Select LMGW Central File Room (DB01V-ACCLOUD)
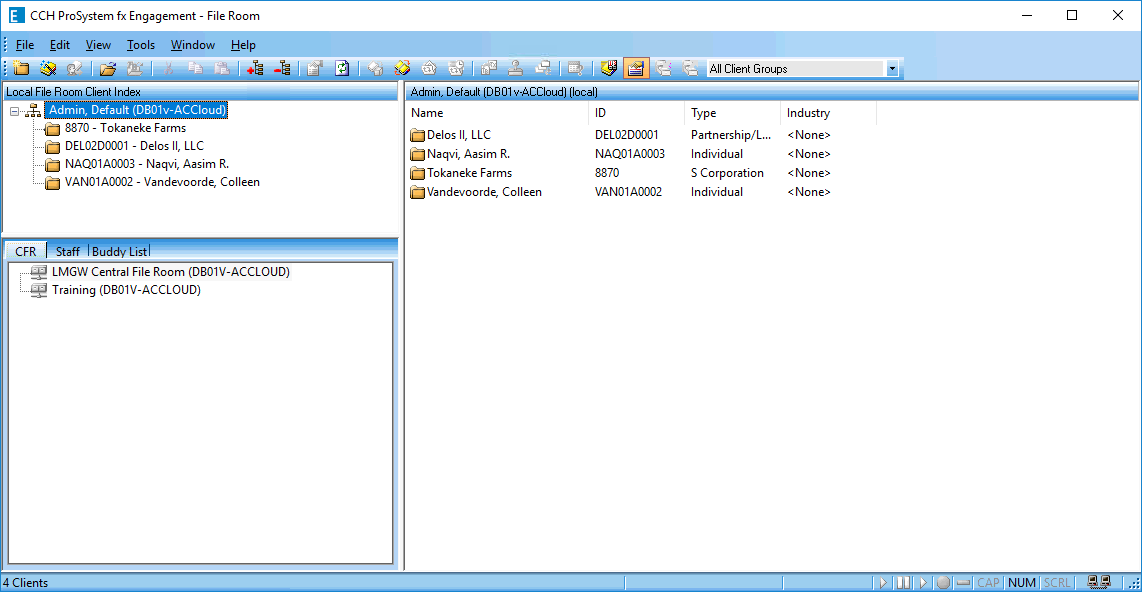Image resolution: width=1142 pixels, height=592 pixels. (170, 272)
